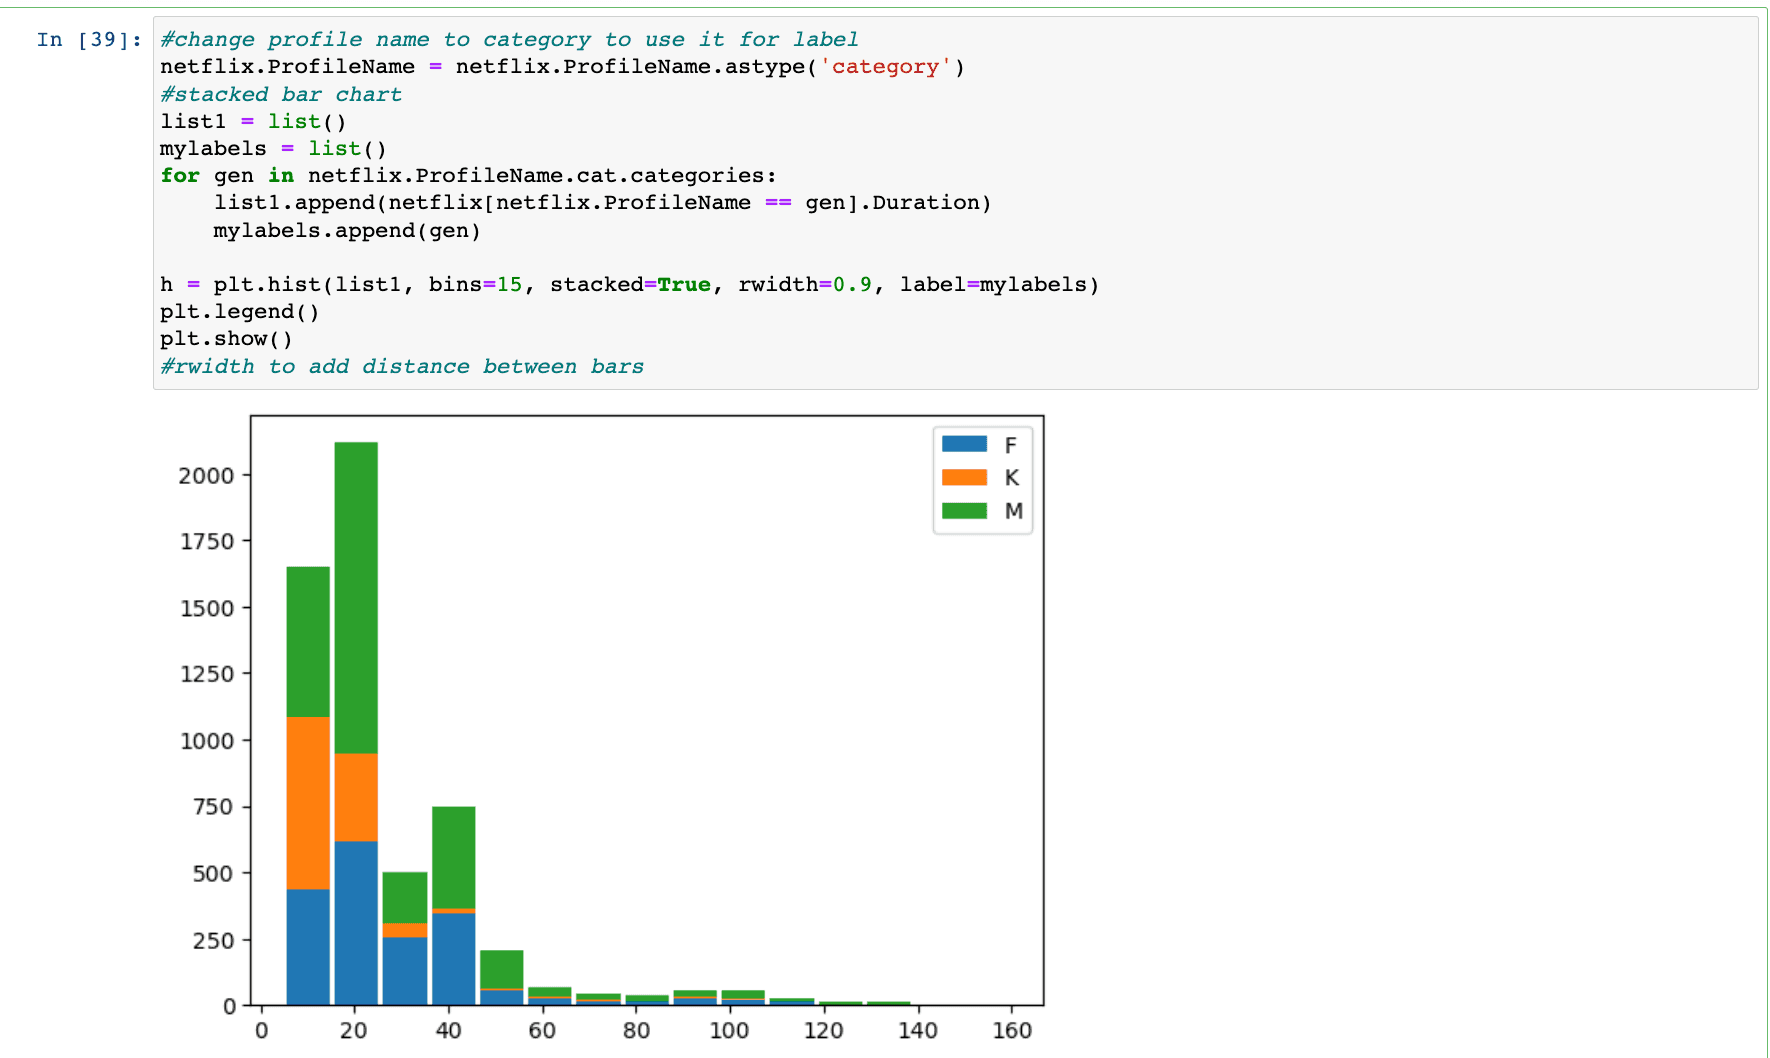Click the green M legend swatch

(x=964, y=510)
